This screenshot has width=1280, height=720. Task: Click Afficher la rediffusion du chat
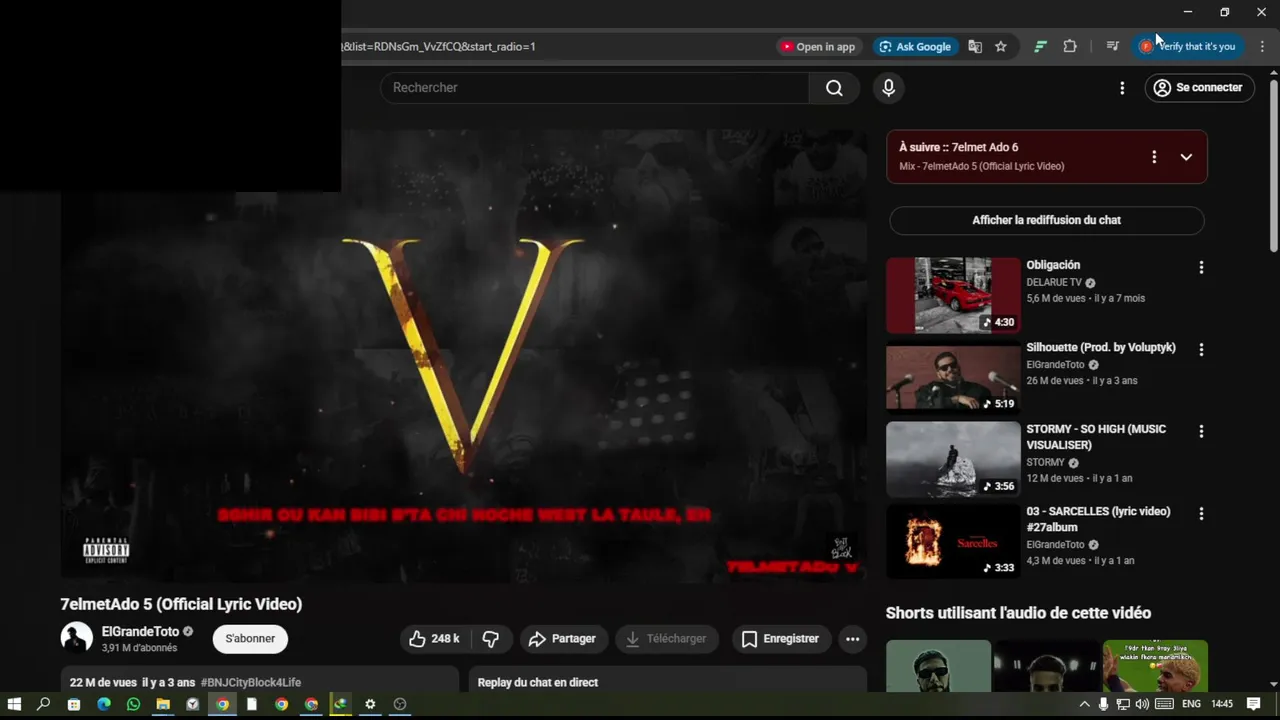point(1046,220)
